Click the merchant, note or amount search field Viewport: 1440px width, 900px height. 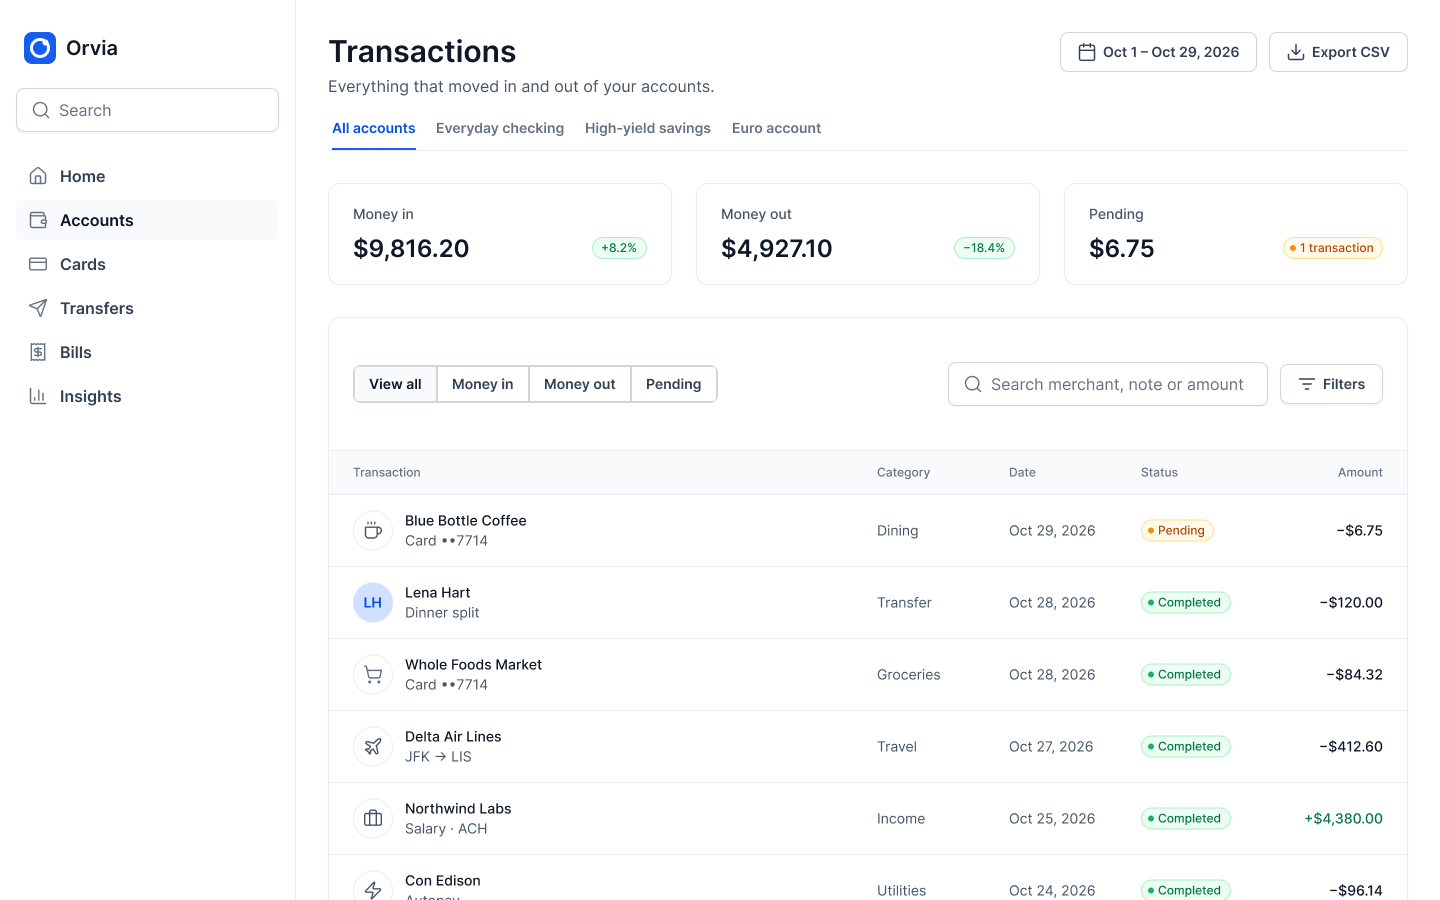coord(1108,384)
